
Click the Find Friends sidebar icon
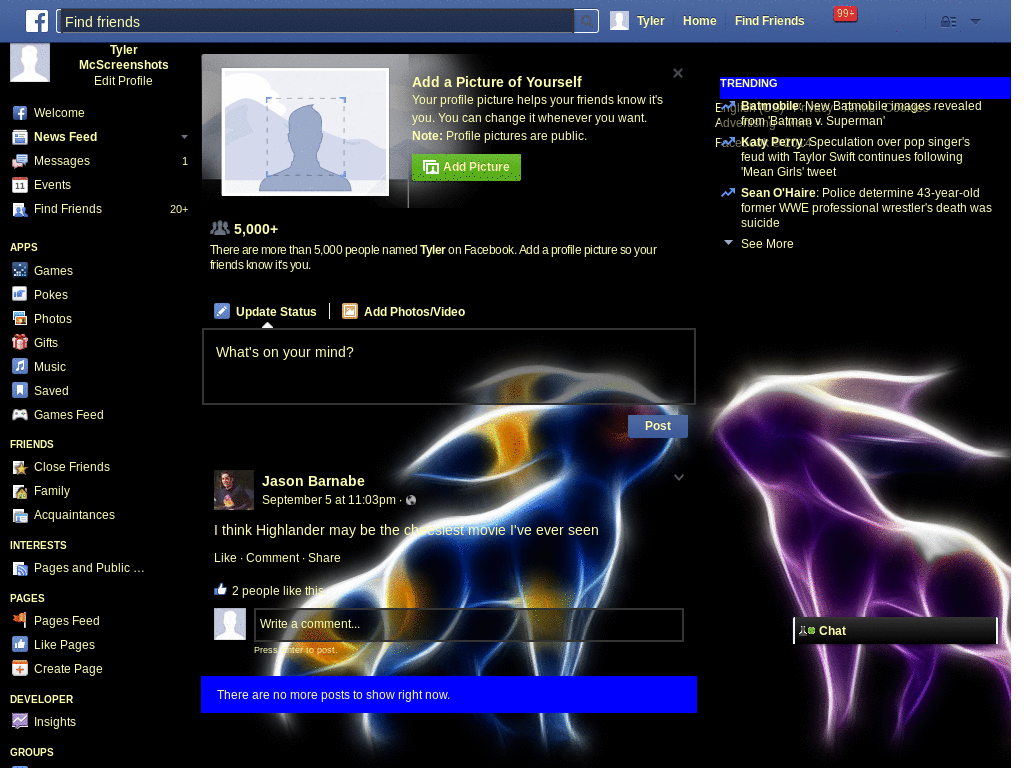point(20,210)
